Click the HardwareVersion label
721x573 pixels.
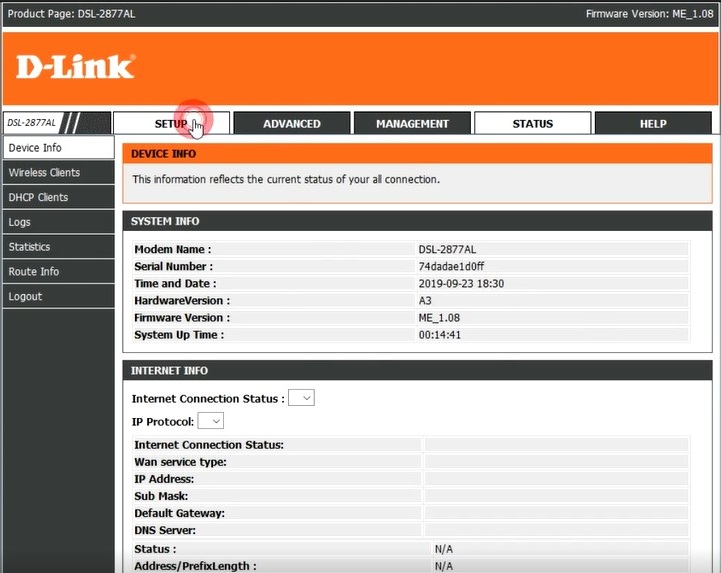tap(182, 300)
